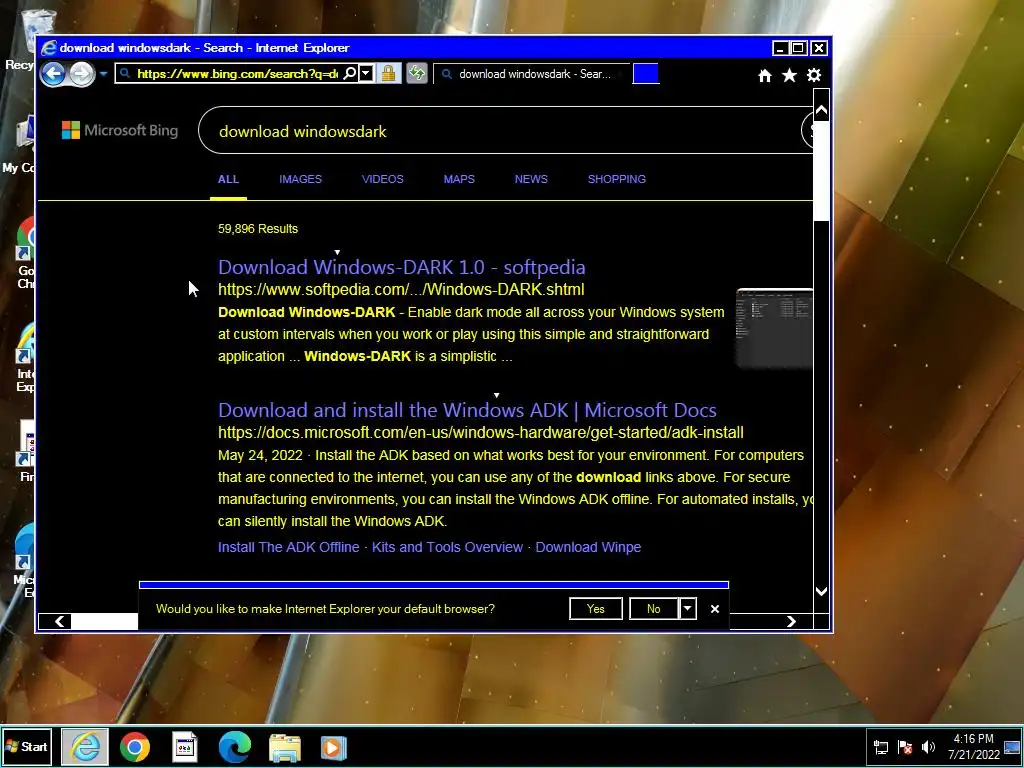This screenshot has width=1024, height=768.
Task: Switch to the NEWS tab
Action: pos(531,179)
